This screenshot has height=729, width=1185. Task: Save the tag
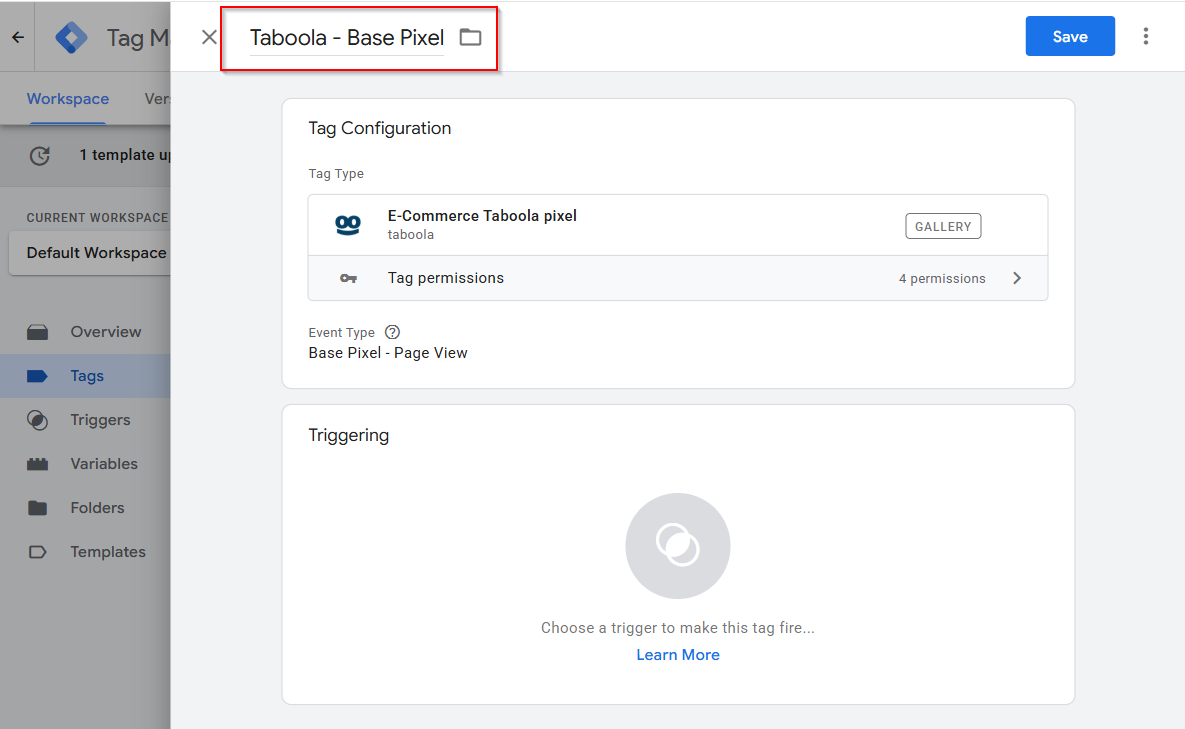pos(1069,36)
